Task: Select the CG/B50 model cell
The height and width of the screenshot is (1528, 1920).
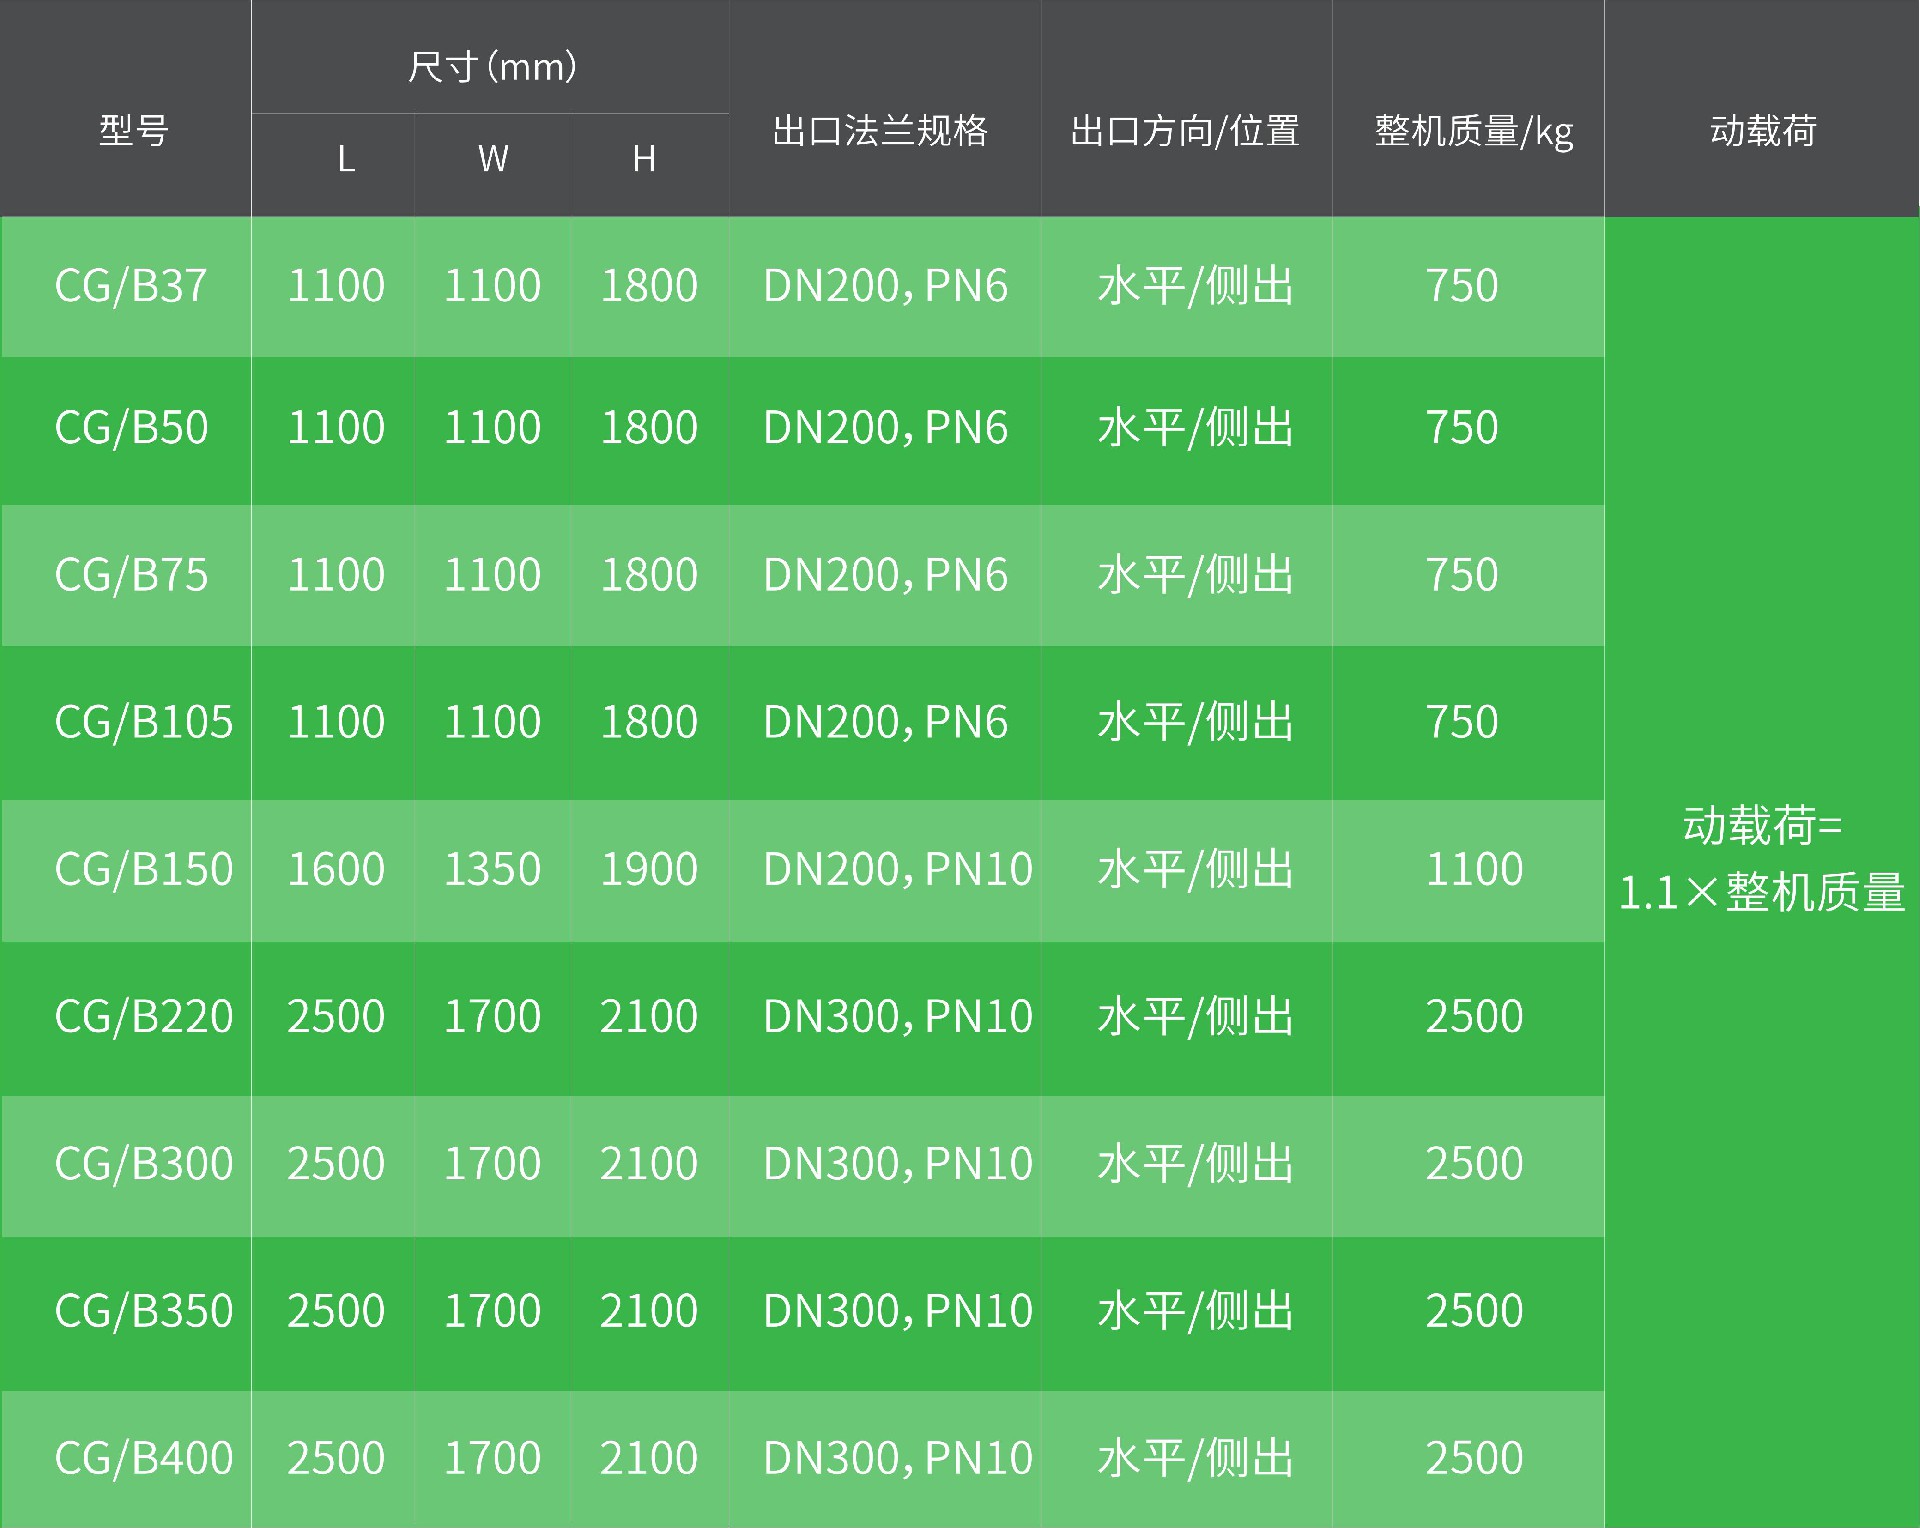Action: [131, 428]
